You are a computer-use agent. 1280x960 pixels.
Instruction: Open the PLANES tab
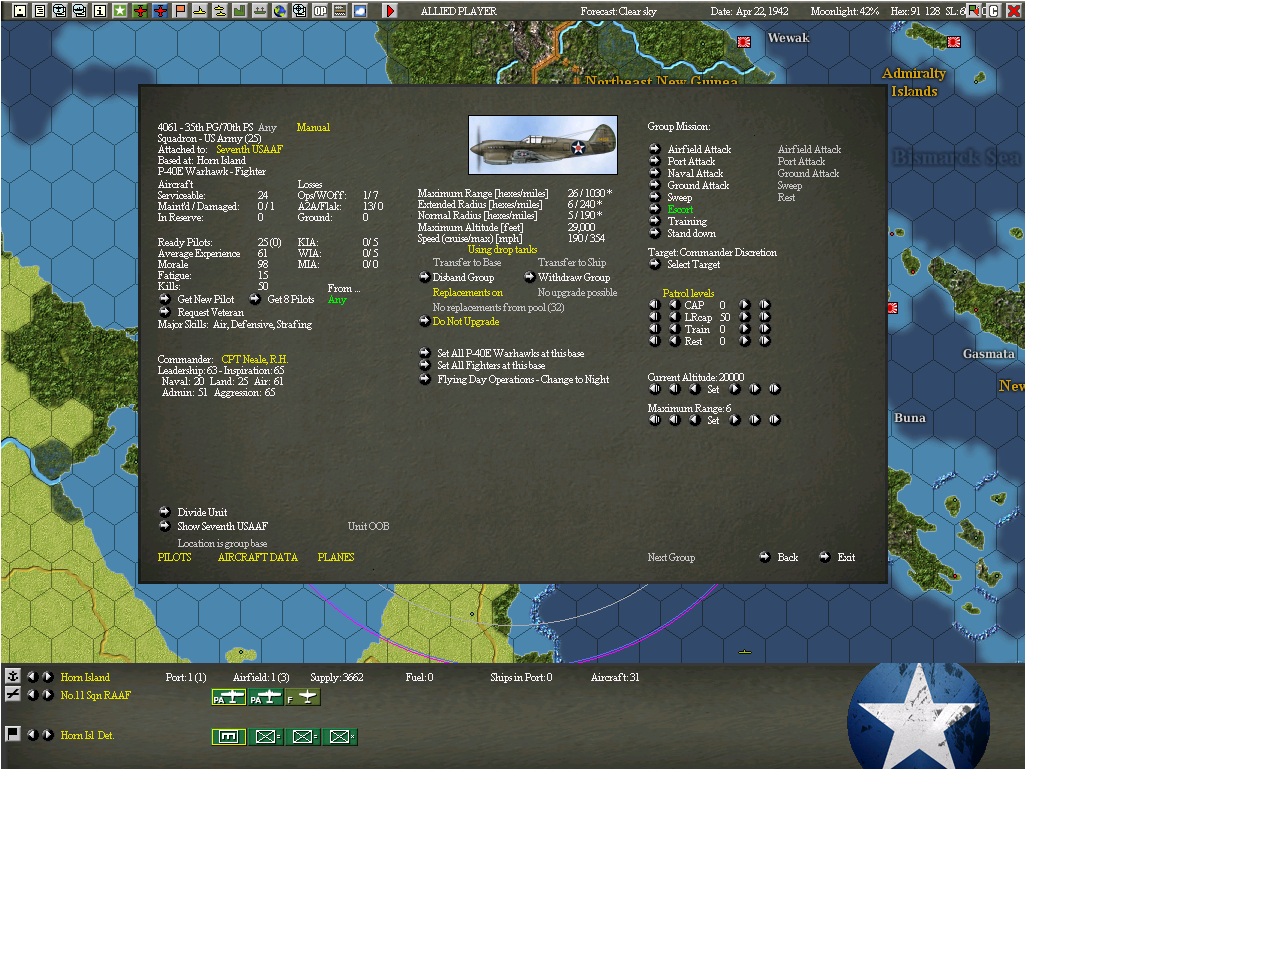[x=336, y=557]
